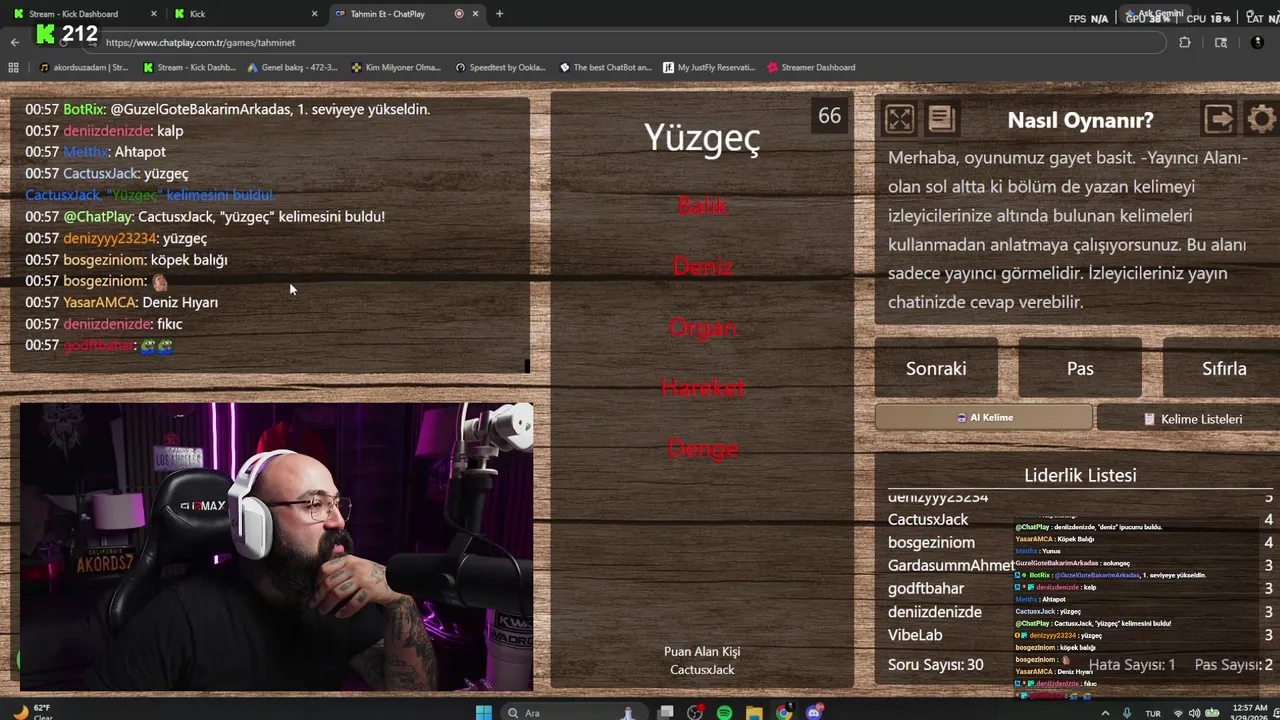Viewport: 1280px width, 720px height.
Task: Select bosgeziniom in the leaderboard
Action: point(931,542)
